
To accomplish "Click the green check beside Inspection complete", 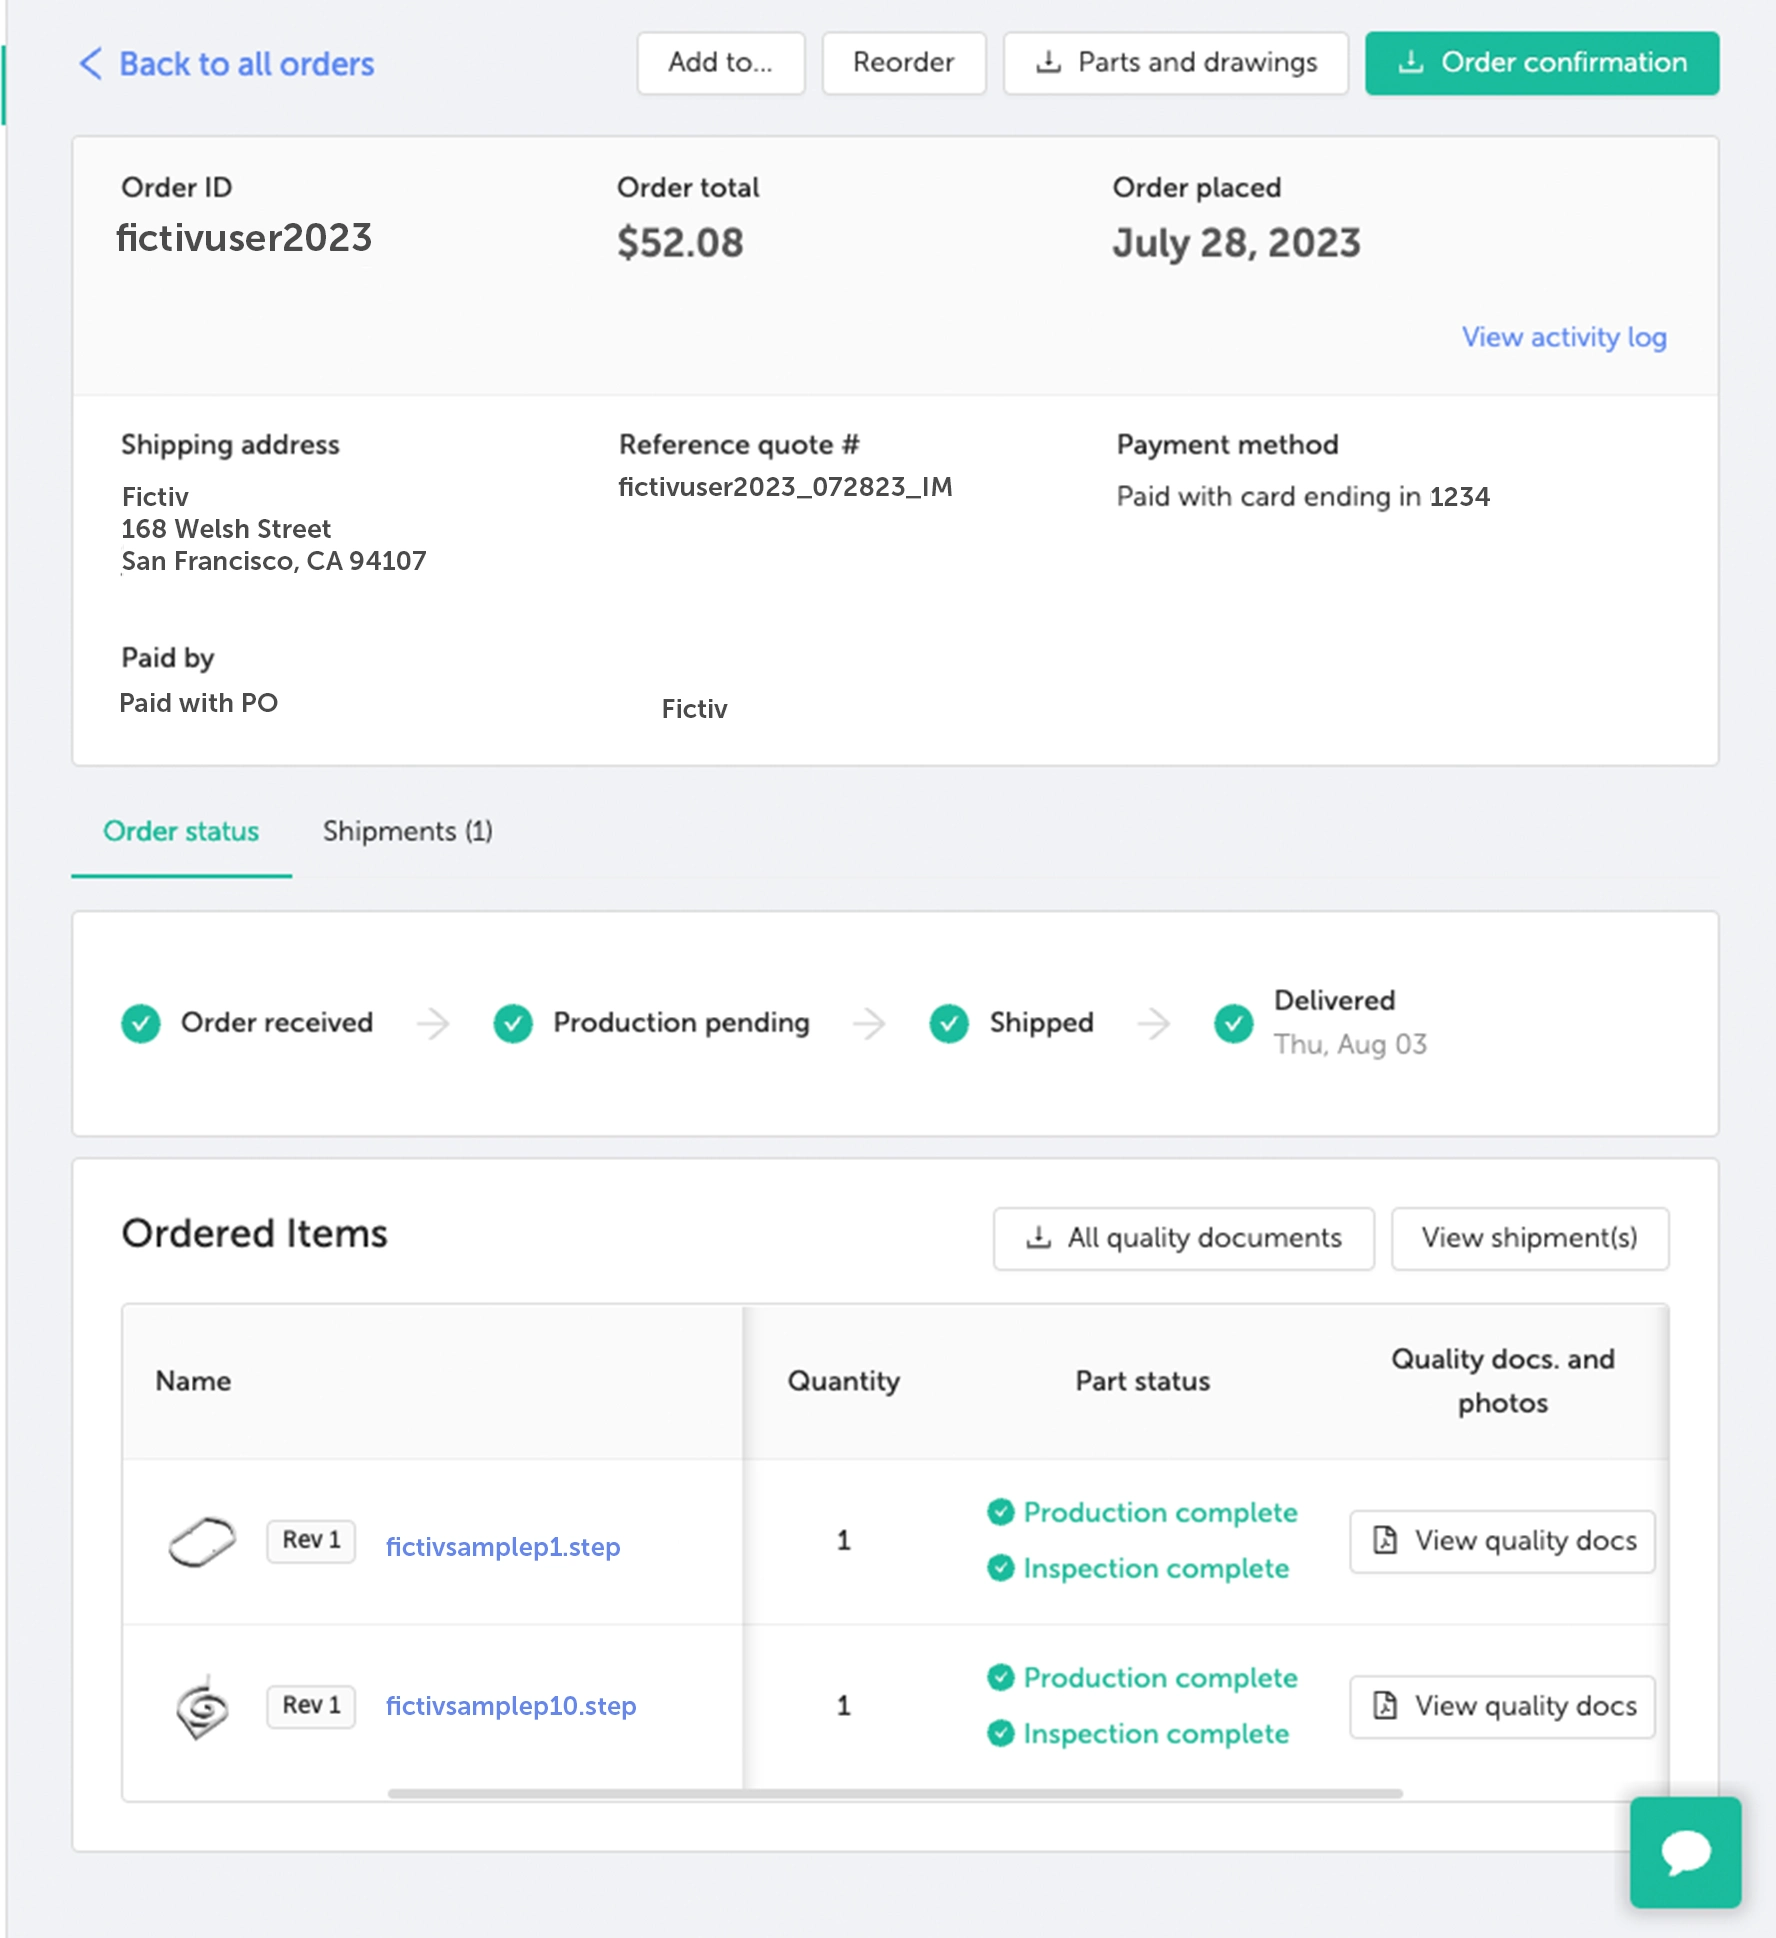I will (x=1001, y=1568).
